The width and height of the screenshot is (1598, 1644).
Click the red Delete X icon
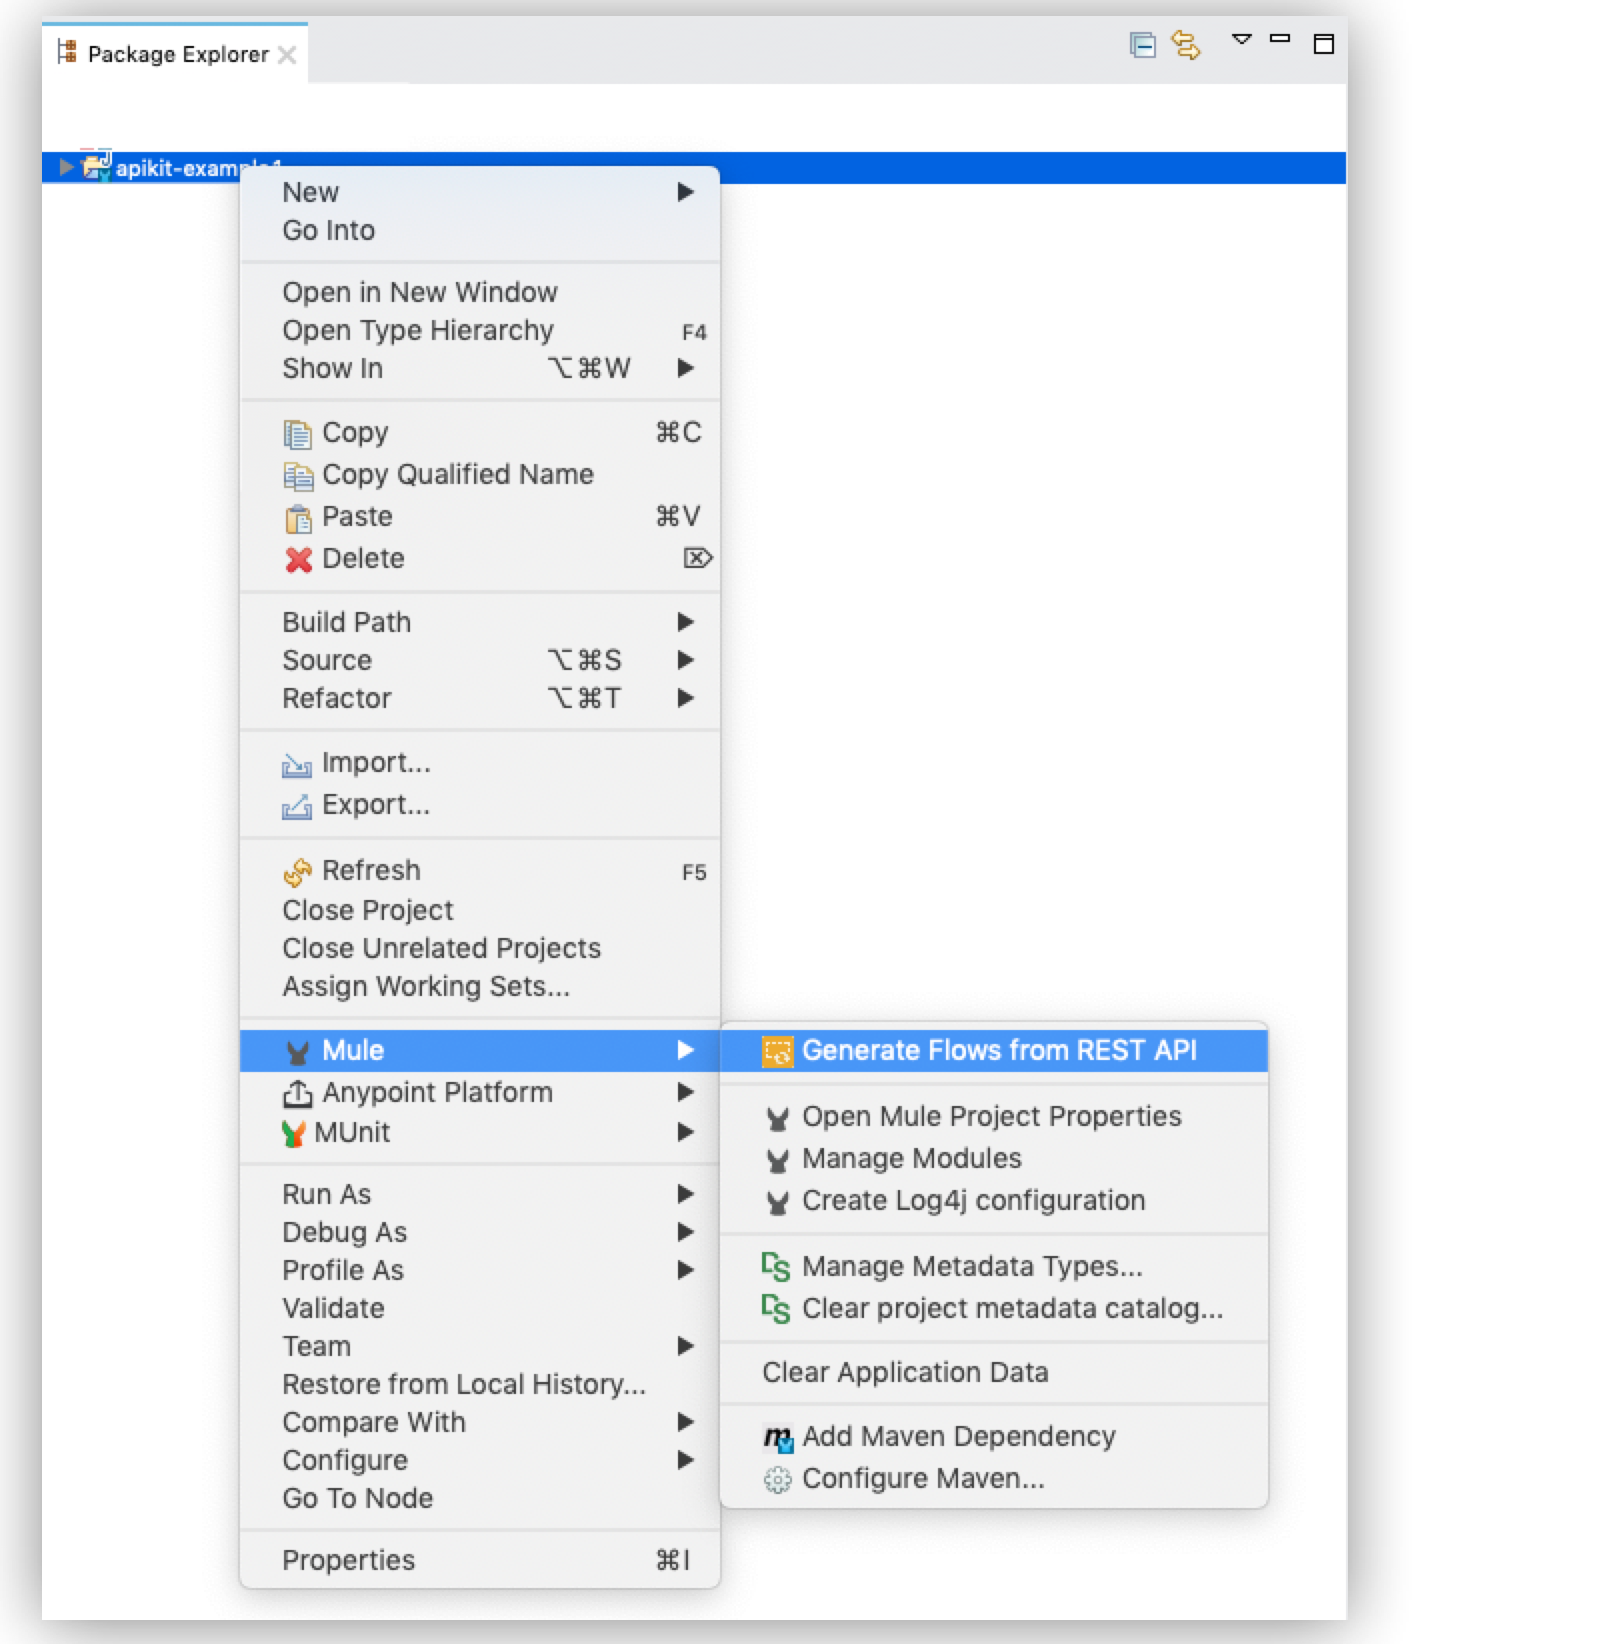[x=298, y=559]
